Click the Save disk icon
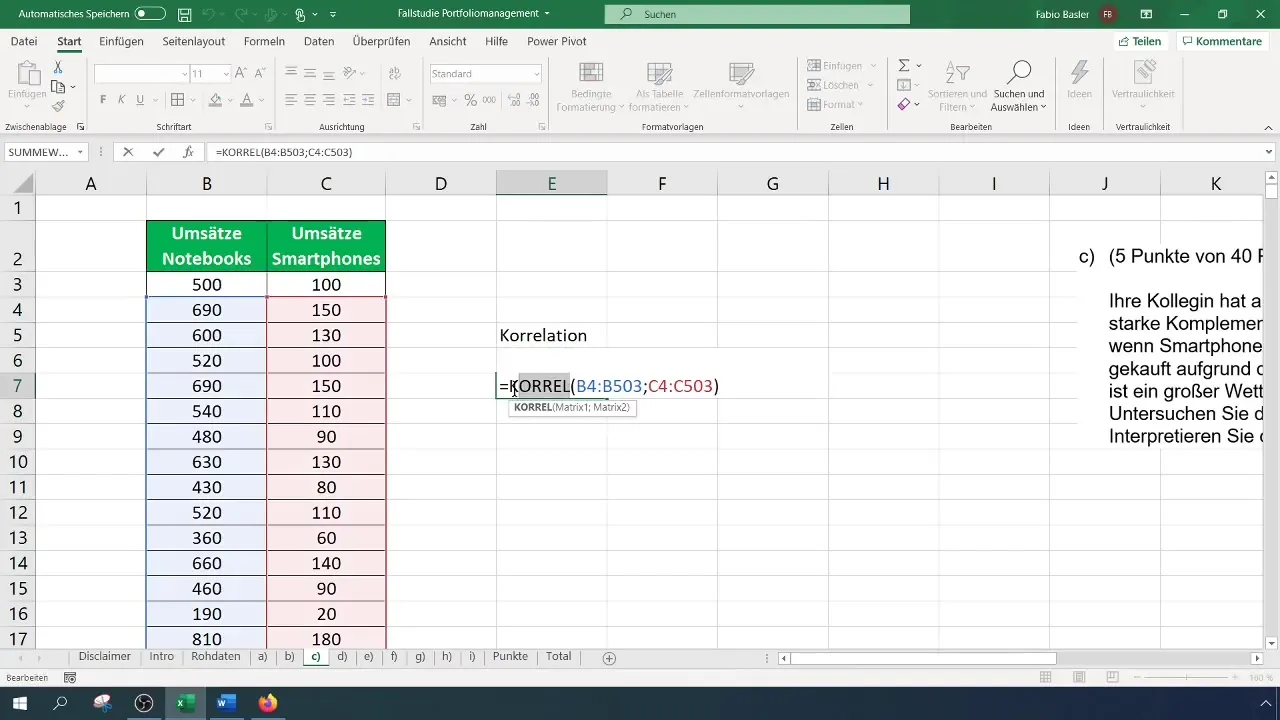Viewport: 1280px width, 720px height. point(184,15)
